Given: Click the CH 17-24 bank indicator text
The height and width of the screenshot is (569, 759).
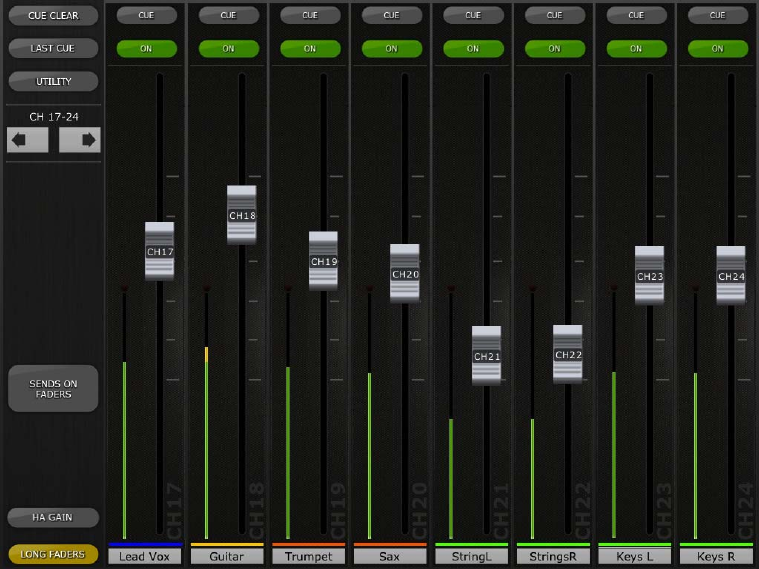Looking at the screenshot, I should pos(54,117).
